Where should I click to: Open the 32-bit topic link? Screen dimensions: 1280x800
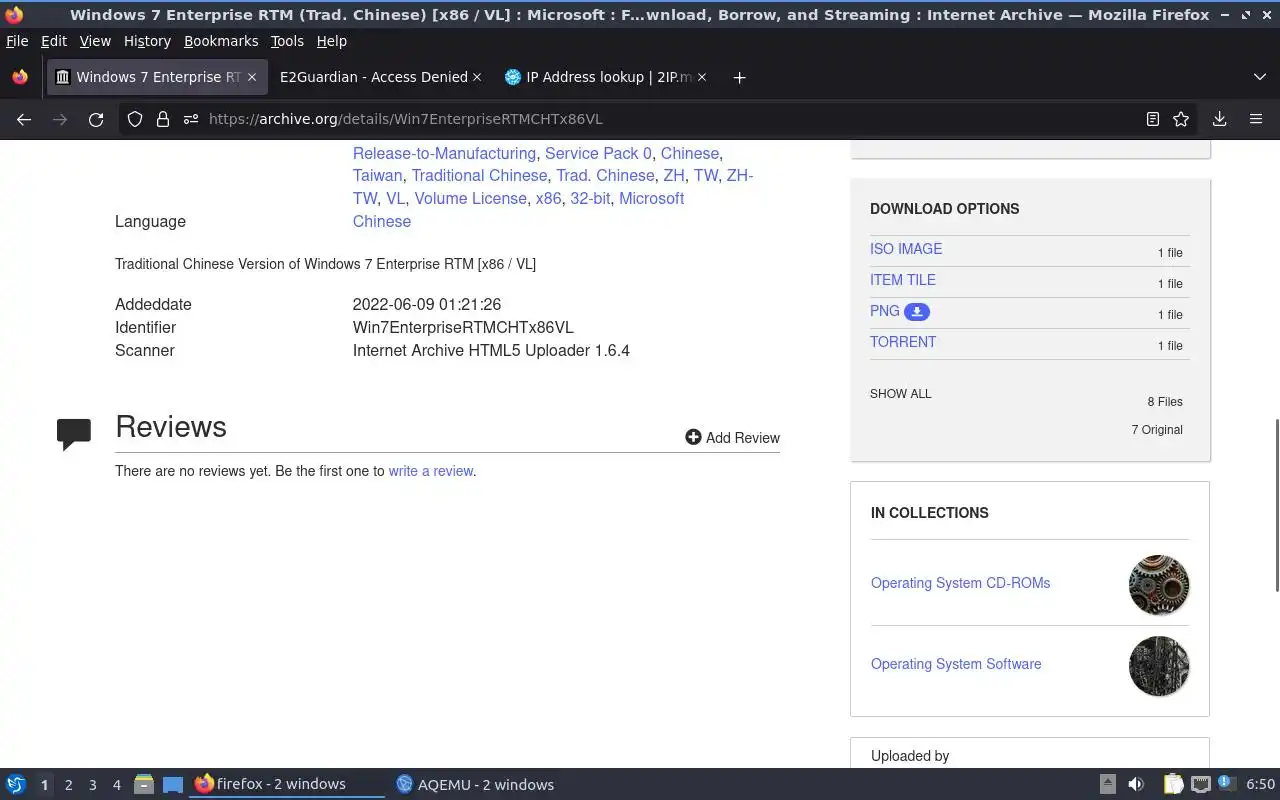(x=590, y=199)
